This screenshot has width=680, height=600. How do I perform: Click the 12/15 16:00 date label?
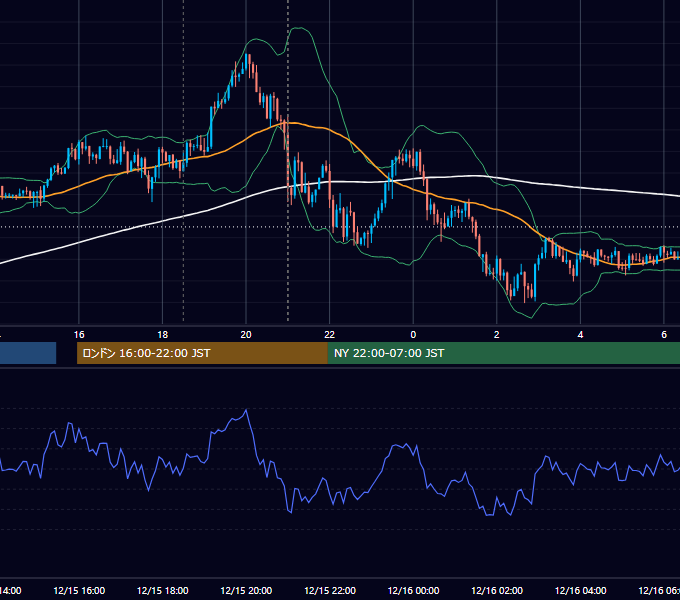[x=79, y=590]
